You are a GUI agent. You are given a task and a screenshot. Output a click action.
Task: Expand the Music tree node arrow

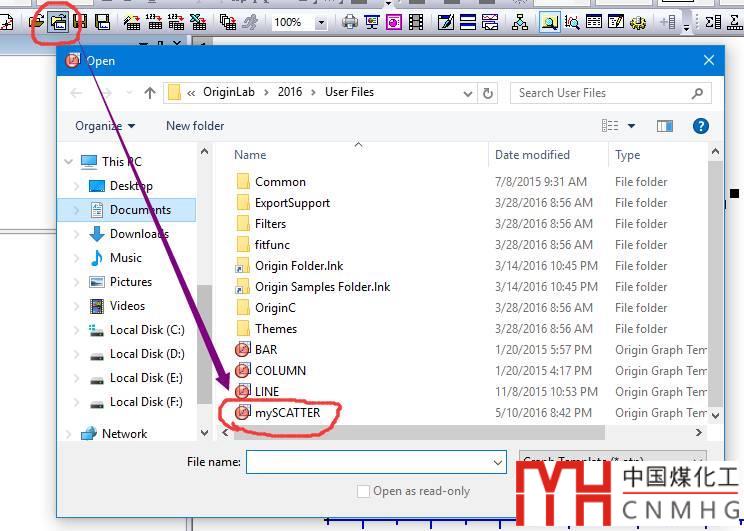point(76,258)
